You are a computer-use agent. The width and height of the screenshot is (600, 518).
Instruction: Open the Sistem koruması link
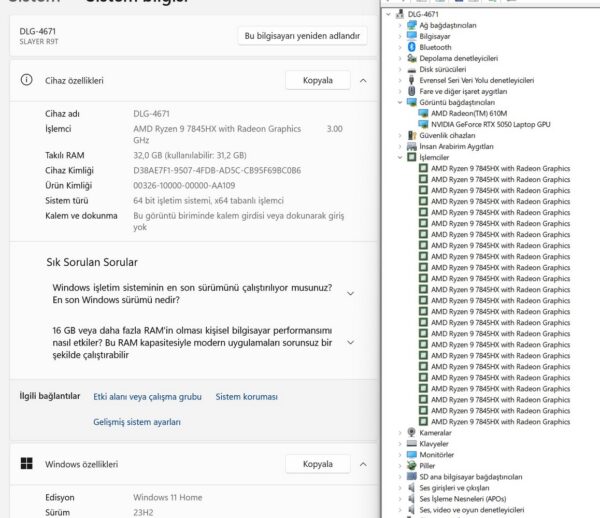point(246,396)
